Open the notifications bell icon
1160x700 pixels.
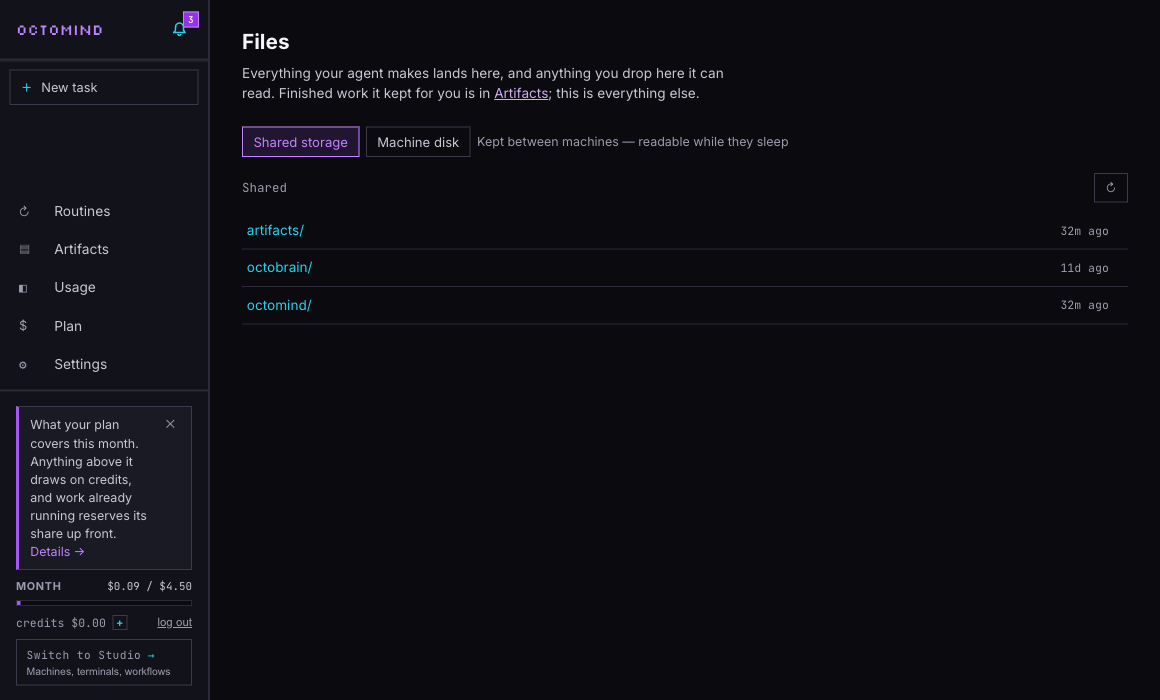[179, 29]
